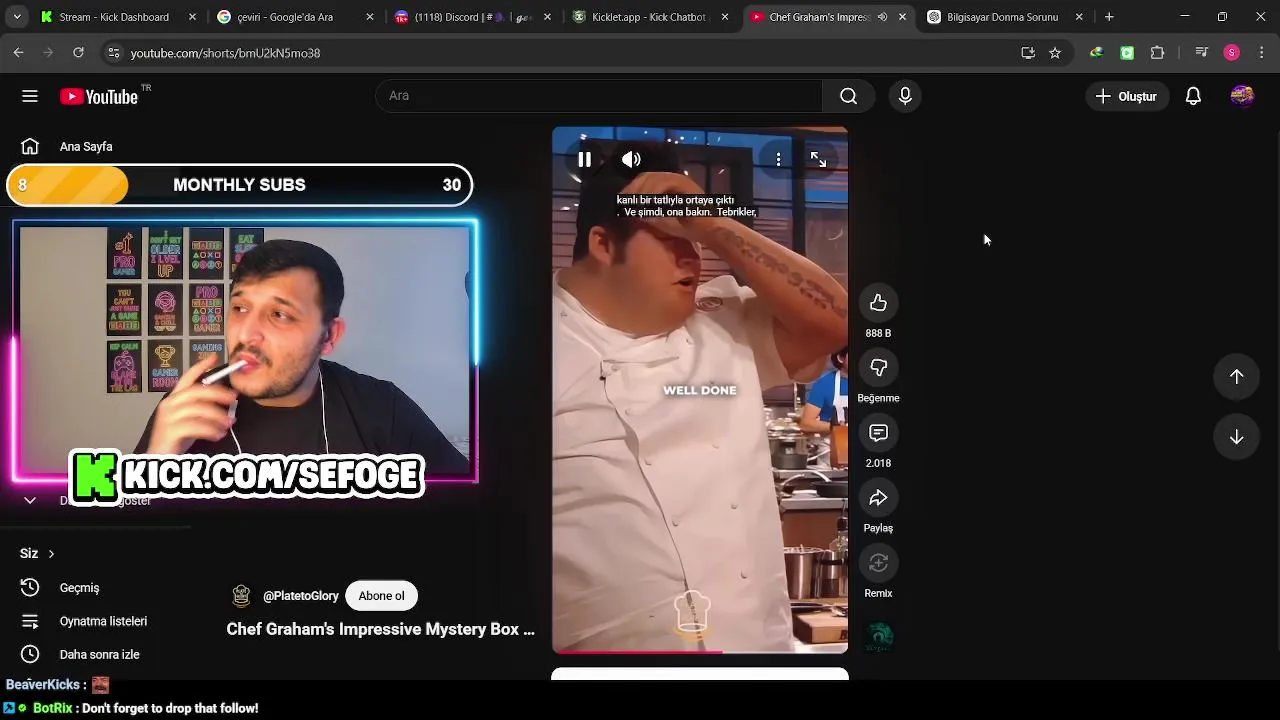The height and width of the screenshot is (720, 1280).
Task: Open the PlatetoGlory channel avatar
Action: [x=241, y=596]
